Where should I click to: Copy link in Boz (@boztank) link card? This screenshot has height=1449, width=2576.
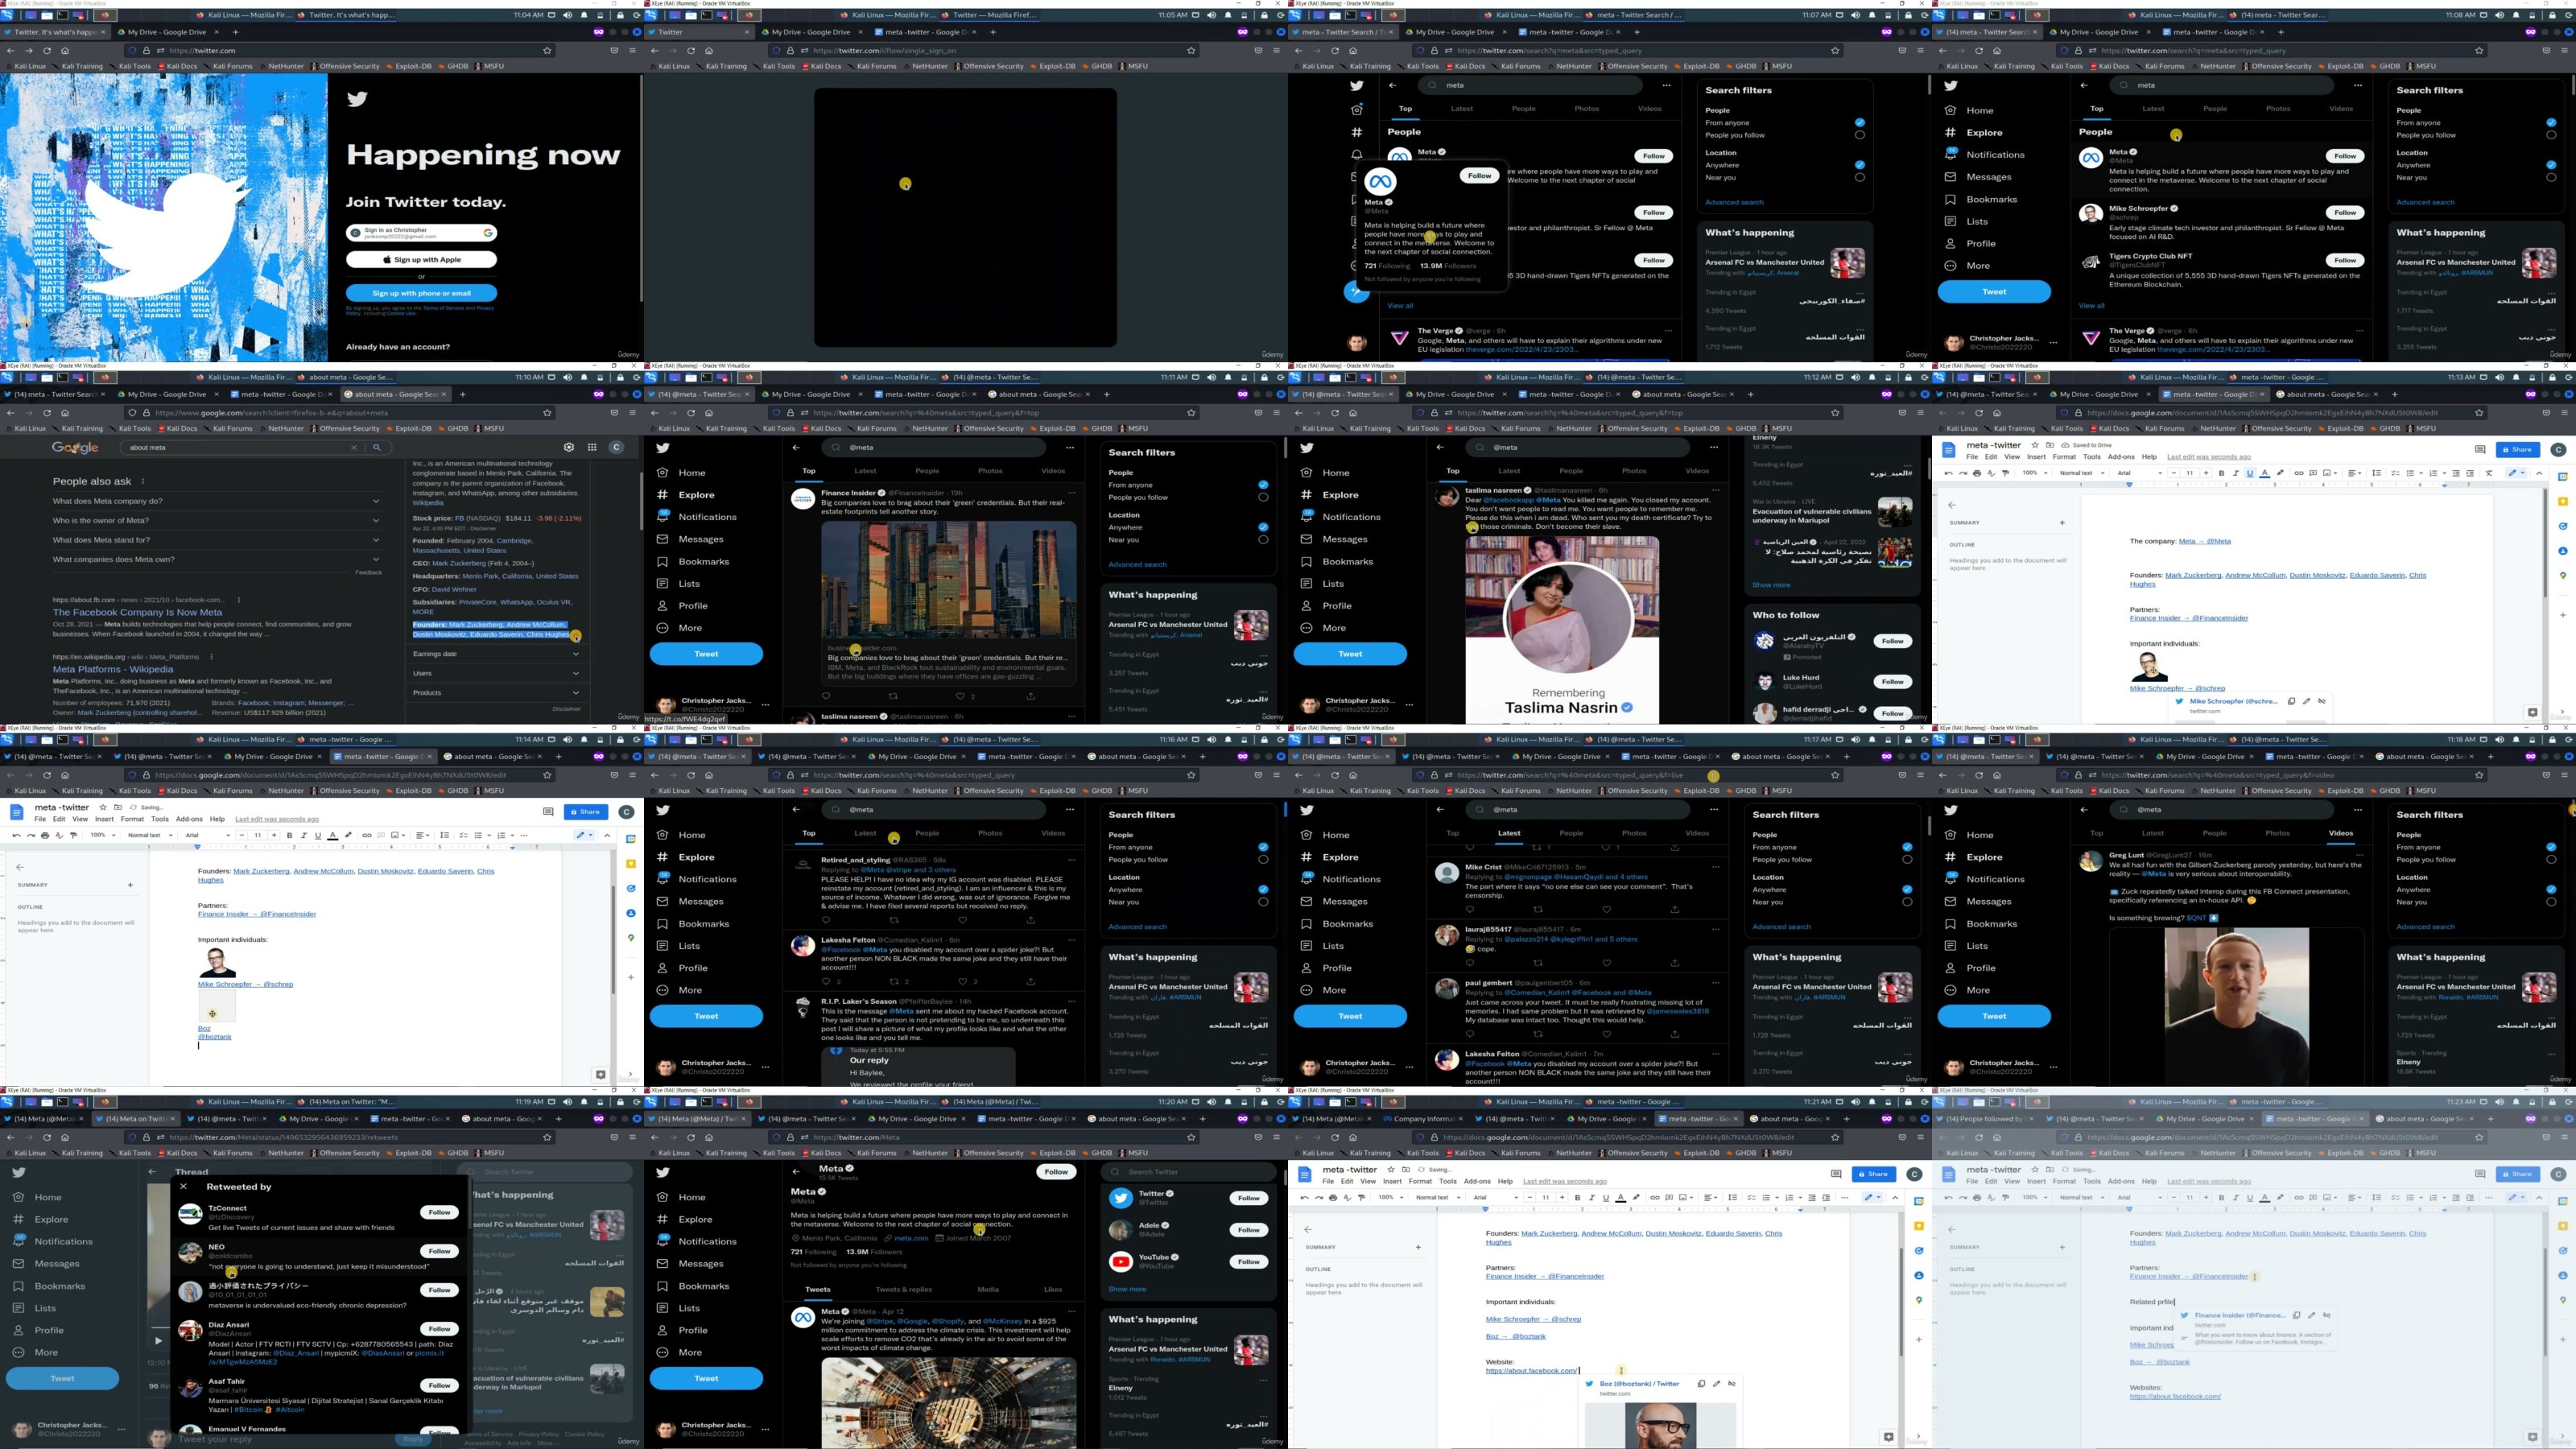coord(1701,1384)
